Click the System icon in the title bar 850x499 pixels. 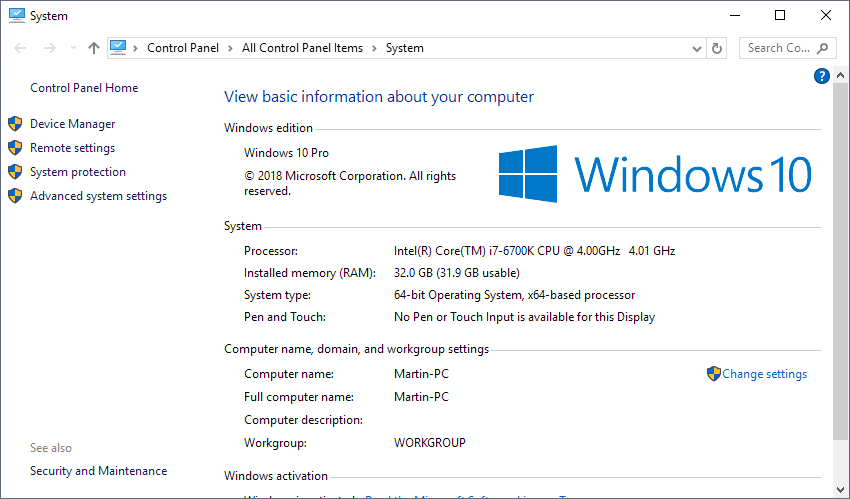pos(17,16)
